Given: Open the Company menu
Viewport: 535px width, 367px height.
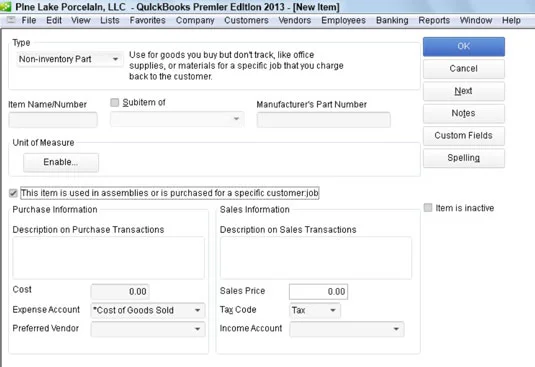Looking at the screenshot, I should click(x=195, y=20).
